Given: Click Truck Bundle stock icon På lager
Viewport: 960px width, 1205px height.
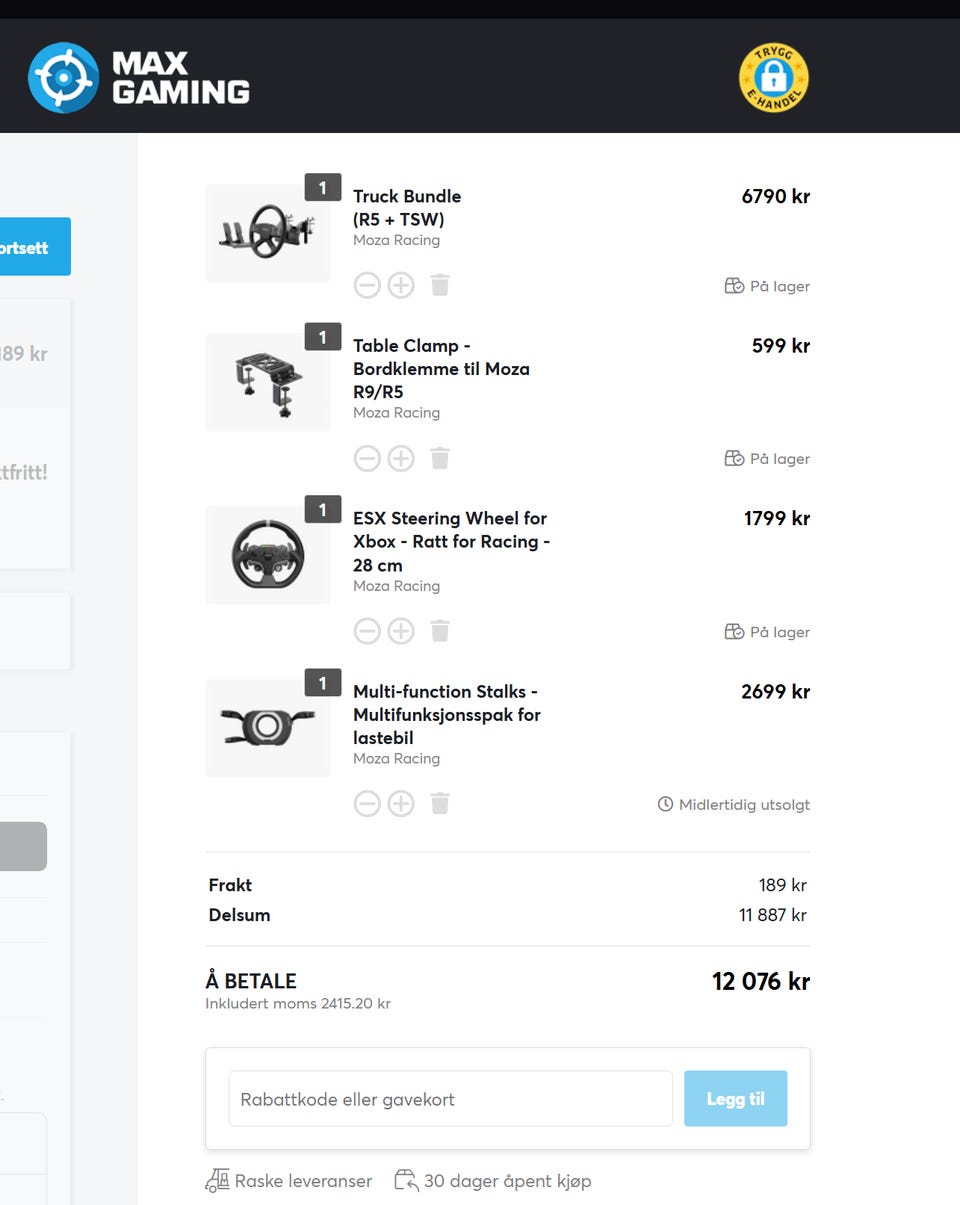Looking at the screenshot, I should point(734,286).
